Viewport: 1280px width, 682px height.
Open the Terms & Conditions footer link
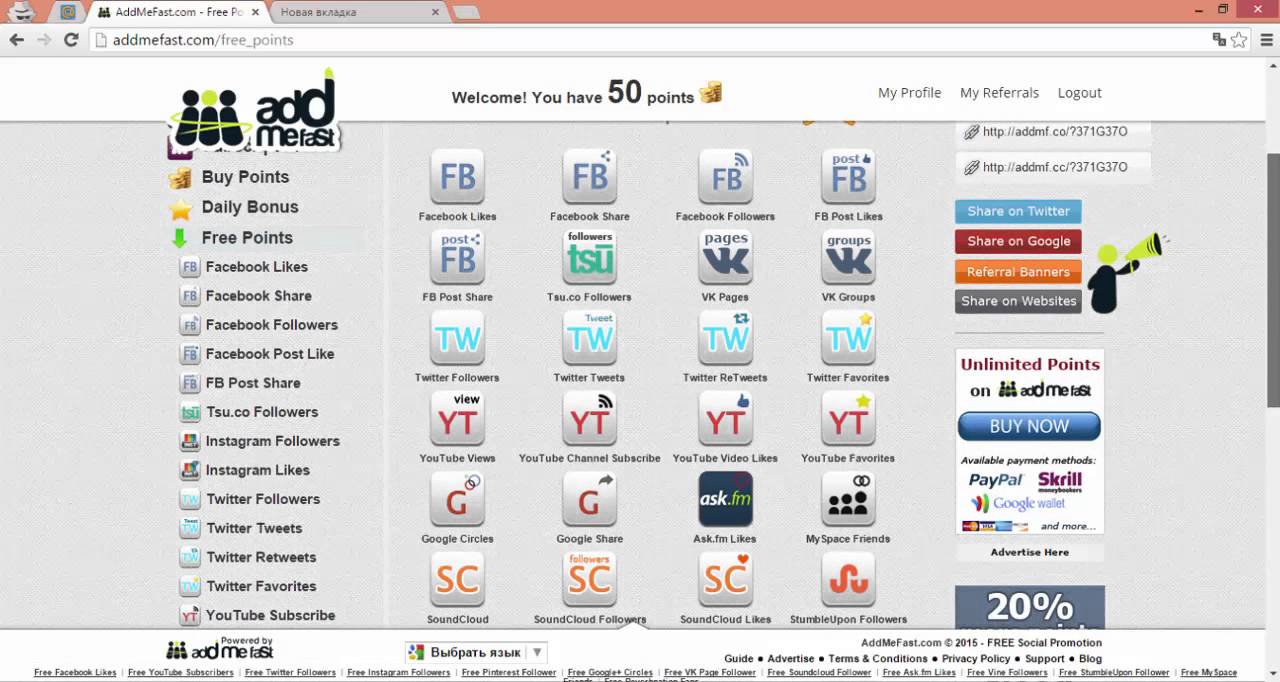click(x=878, y=659)
